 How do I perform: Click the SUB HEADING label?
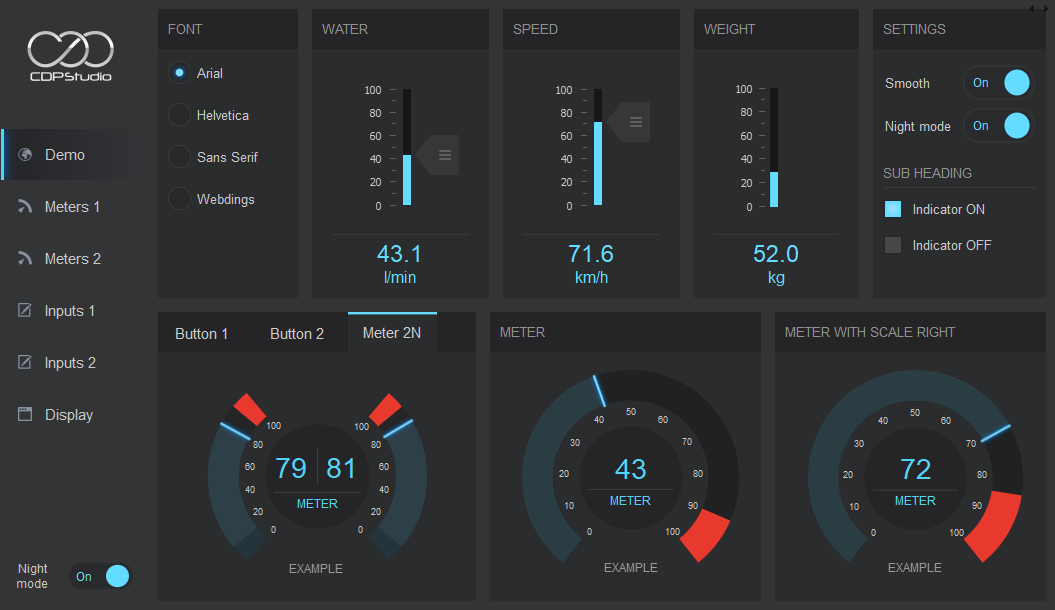pos(927,173)
